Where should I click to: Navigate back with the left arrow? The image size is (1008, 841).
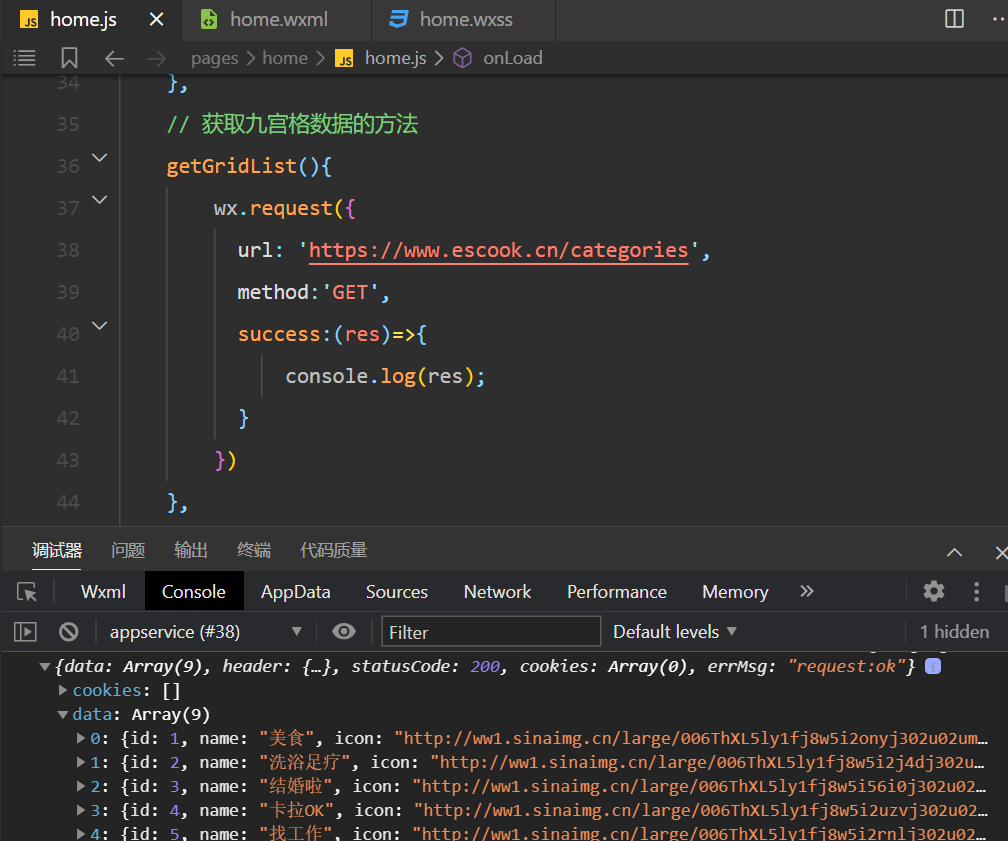click(114, 58)
